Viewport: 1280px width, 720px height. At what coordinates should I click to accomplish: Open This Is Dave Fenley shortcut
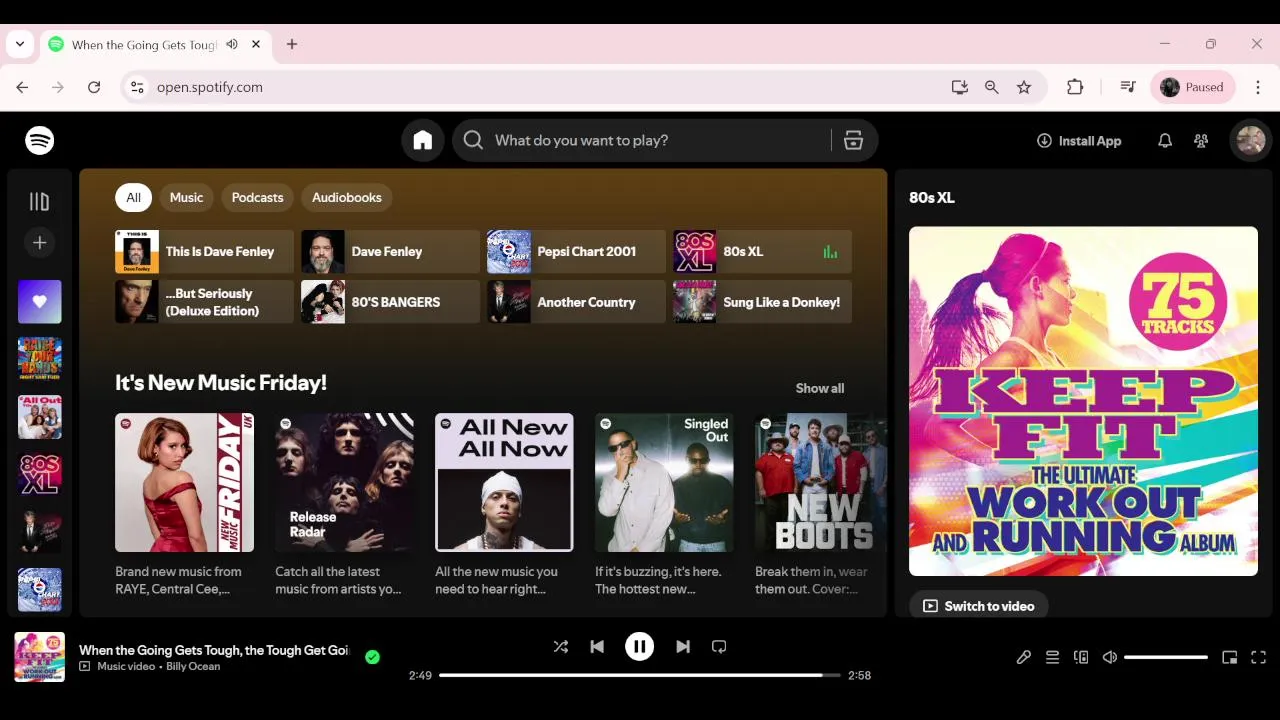(204, 252)
